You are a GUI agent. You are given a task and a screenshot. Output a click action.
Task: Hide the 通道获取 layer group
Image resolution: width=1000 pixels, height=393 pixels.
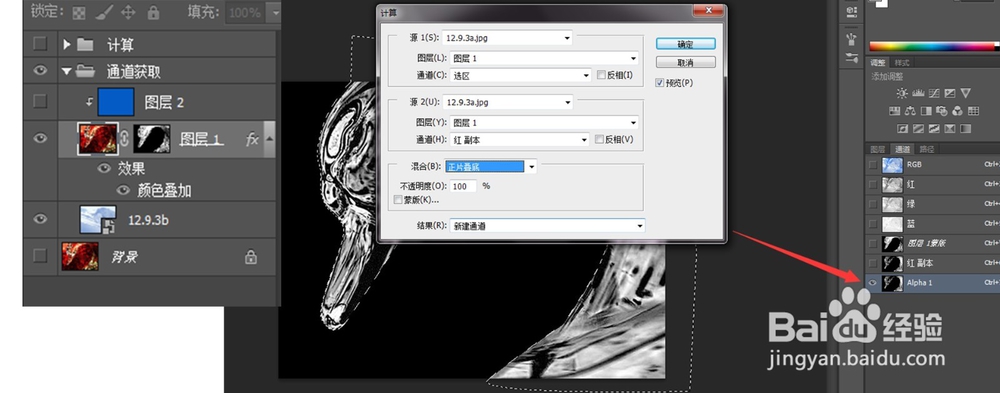pyautogui.click(x=40, y=70)
